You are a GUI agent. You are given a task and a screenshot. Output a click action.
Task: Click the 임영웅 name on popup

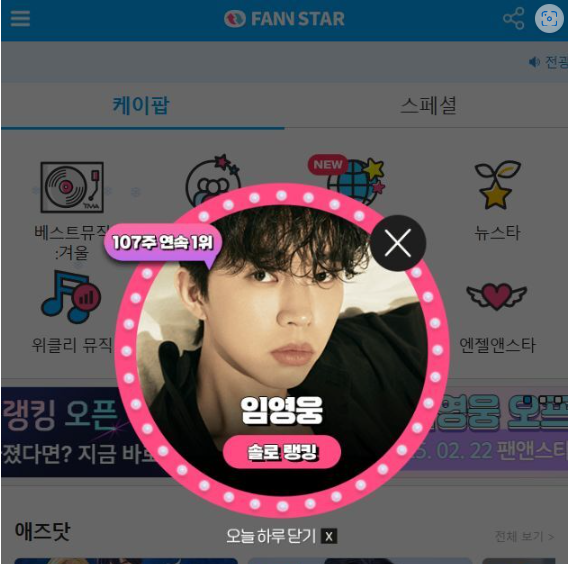tap(282, 410)
